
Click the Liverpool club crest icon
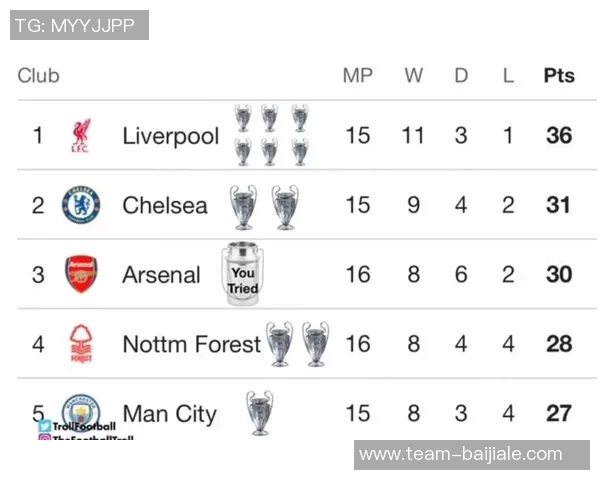[x=81, y=136]
